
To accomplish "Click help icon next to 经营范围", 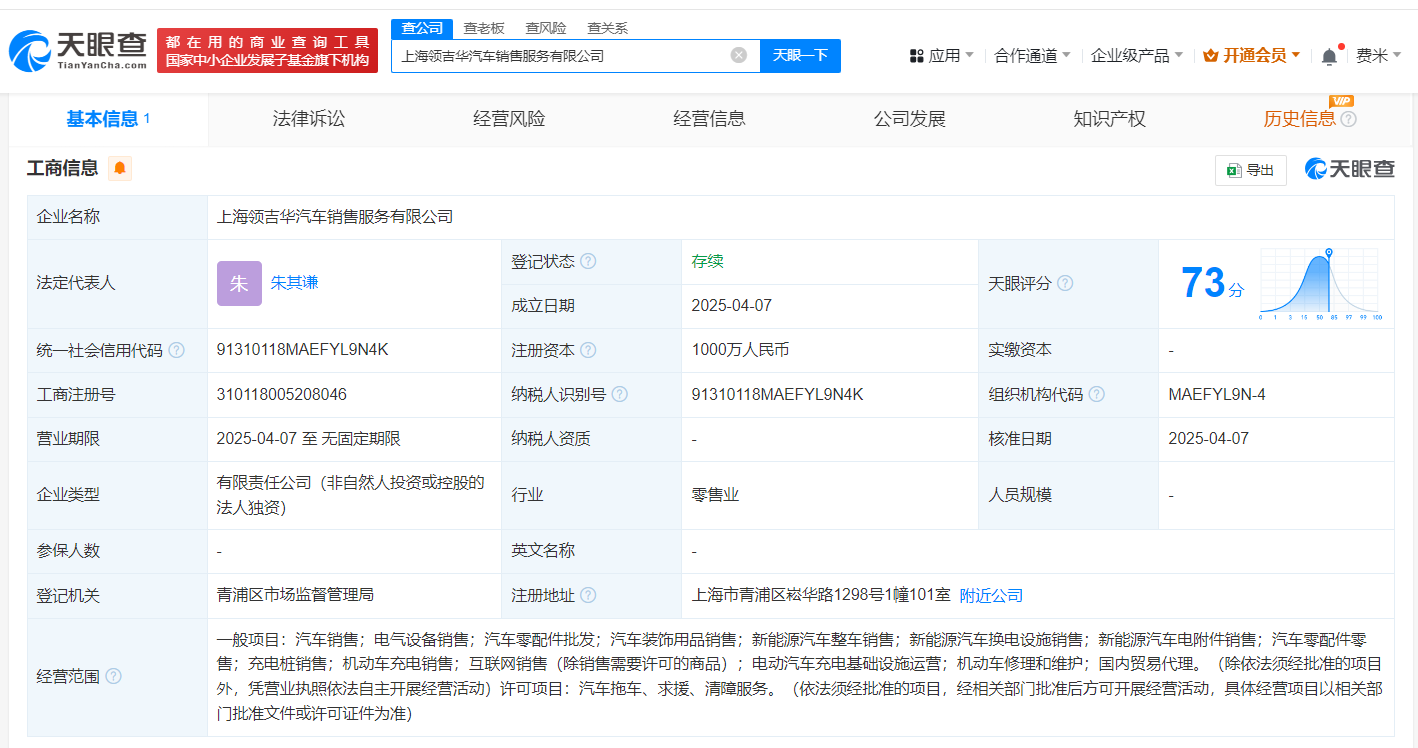I will pyautogui.click(x=114, y=677).
